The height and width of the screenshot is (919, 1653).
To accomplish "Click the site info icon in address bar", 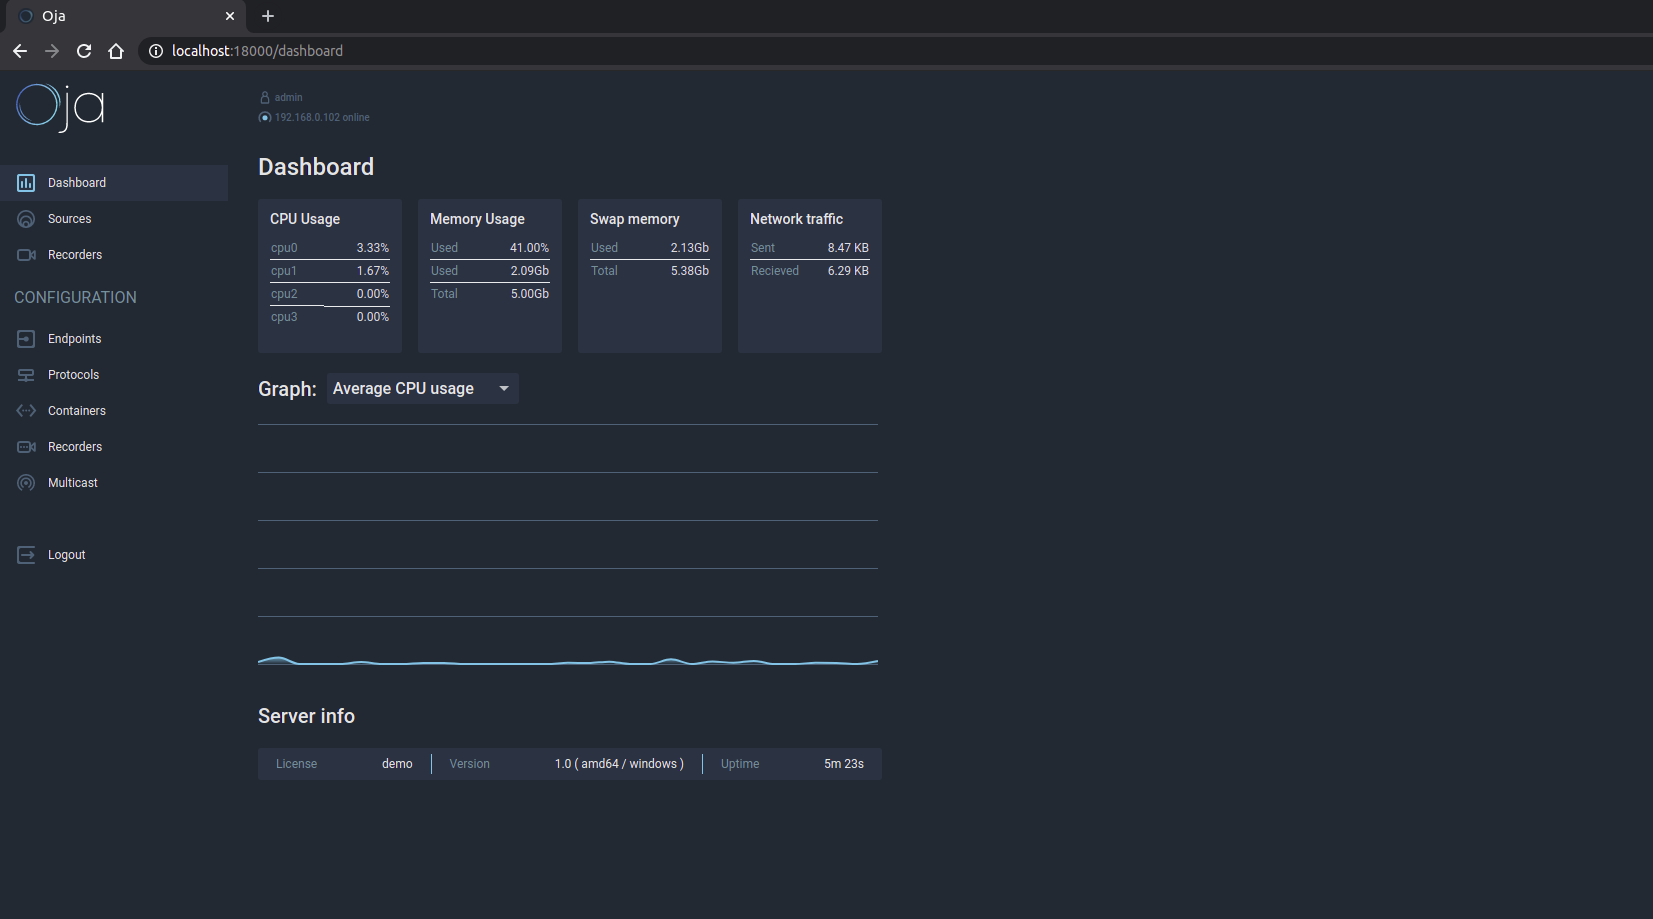I will pyautogui.click(x=156, y=51).
